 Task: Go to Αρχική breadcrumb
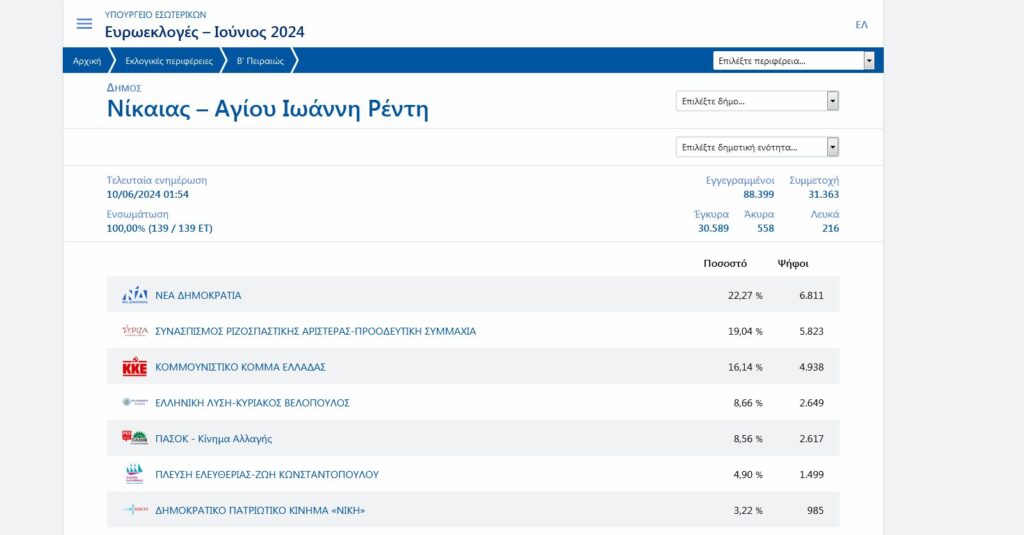tap(87, 61)
